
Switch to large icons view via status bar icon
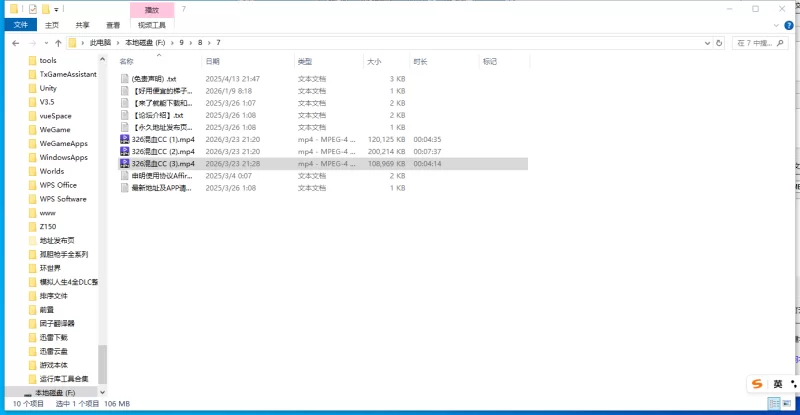[x=786, y=404]
